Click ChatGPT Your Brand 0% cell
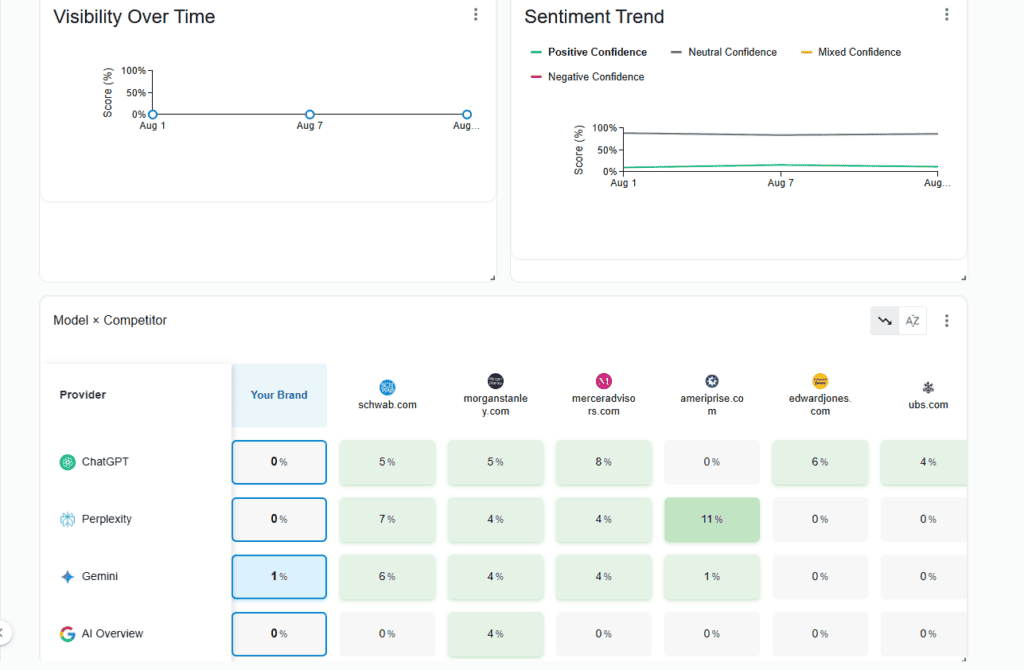Viewport: 1024px width, 670px height. point(279,462)
